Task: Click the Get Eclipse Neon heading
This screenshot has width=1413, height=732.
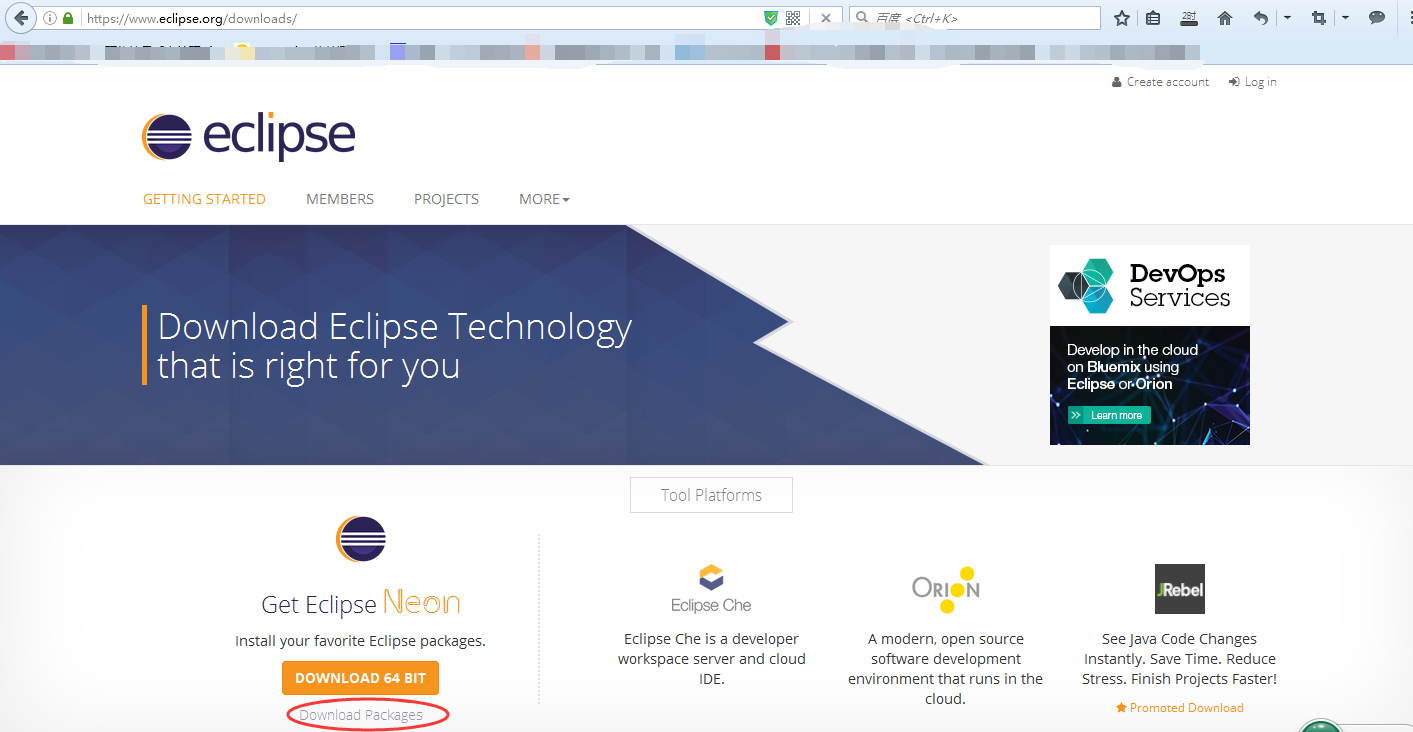Action: coord(361,603)
